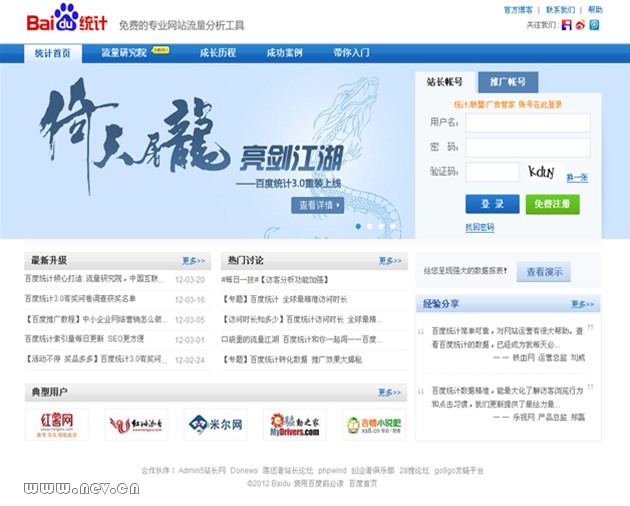630x506 pixels.
Task: Click 更多 in 热门讨论 section
Action: tap(390, 261)
